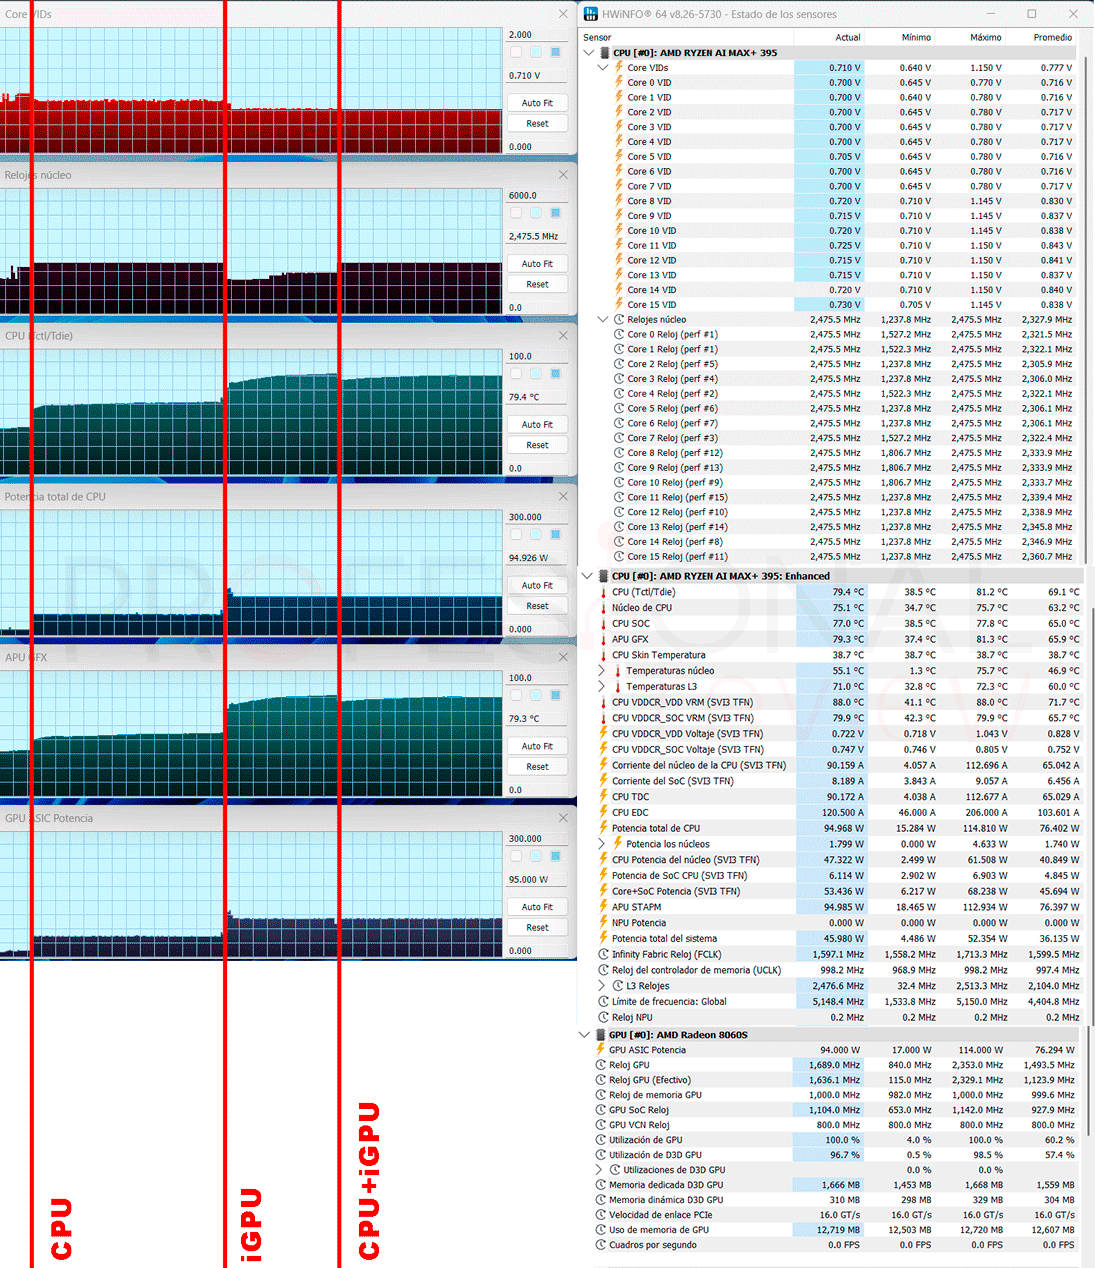Click Reset in the GPU ASIC Potencia graph
Image resolution: width=1095 pixels, height=1268 pixels.
pos(538,927)
